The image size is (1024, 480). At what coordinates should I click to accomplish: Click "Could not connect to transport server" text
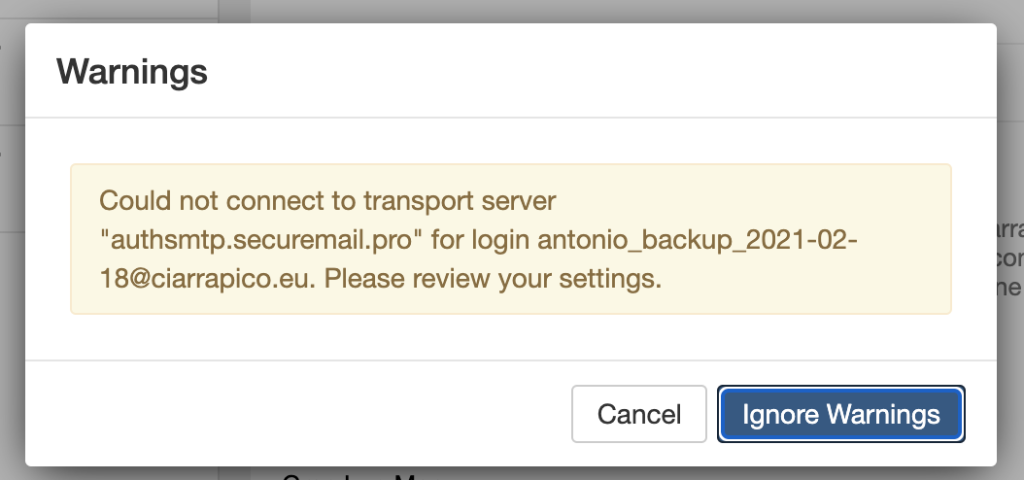coord(327,201)
